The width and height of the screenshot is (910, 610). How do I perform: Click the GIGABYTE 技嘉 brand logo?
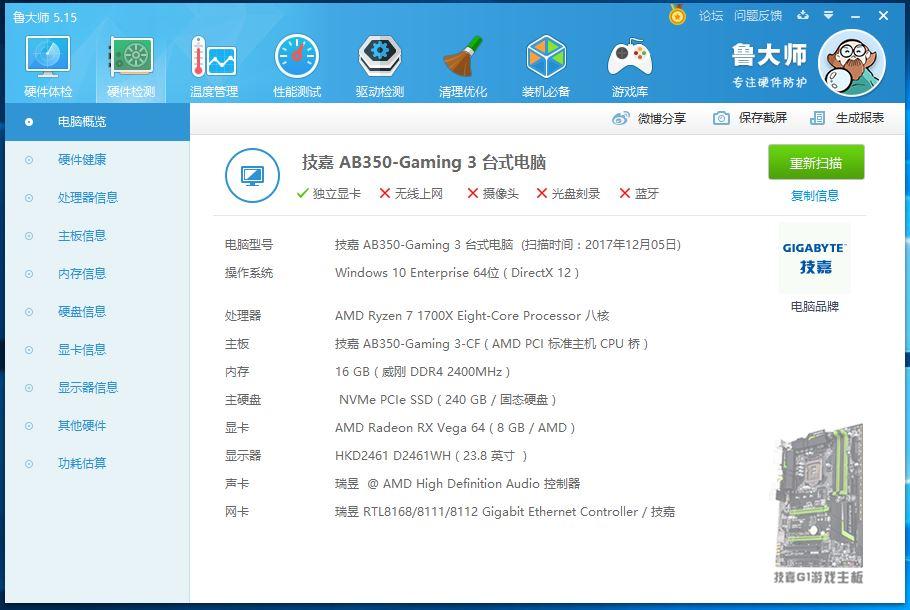coord(815,258)
